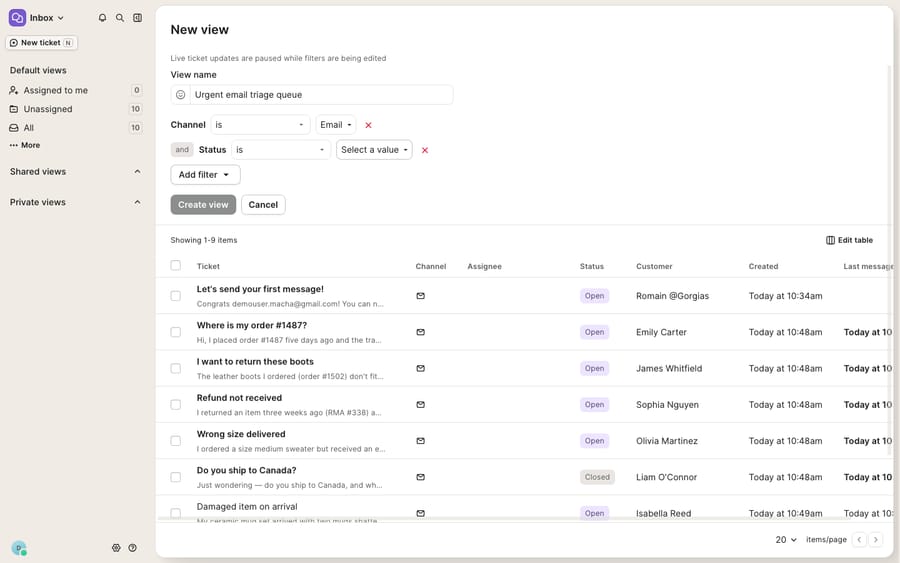Cancel creating the new view
The image size is (900, 563).
click(x=263, y=205)
